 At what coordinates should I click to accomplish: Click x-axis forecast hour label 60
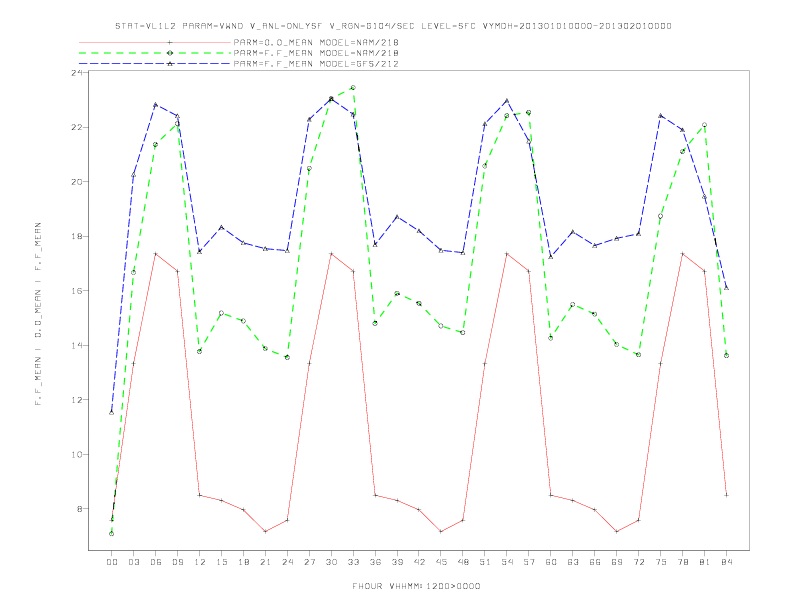pyautogui.click(x=551, y=562)
